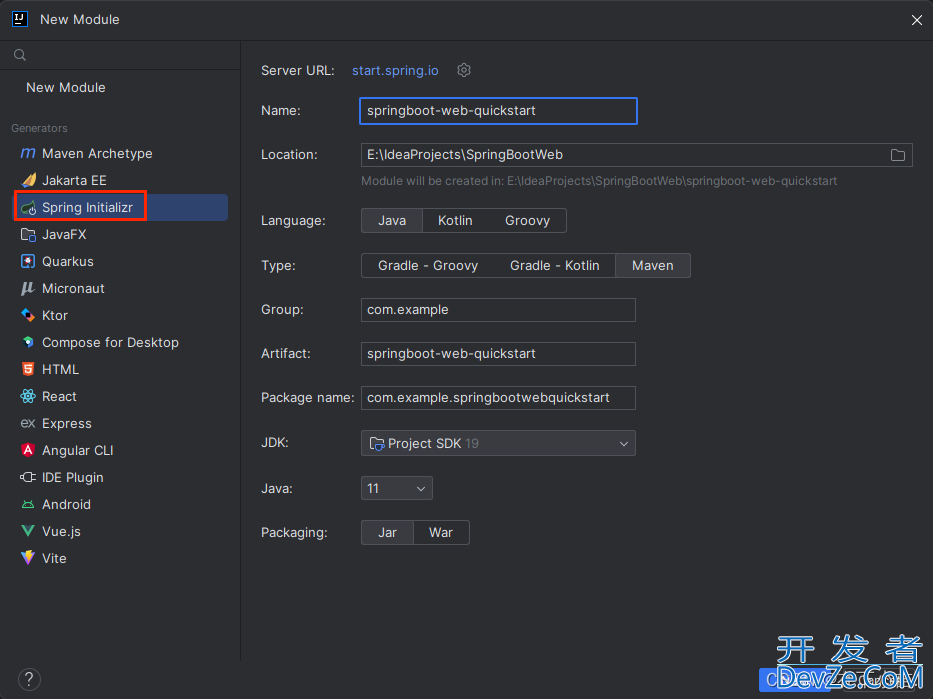The height and width of the screenshot is (699, 933).
Task: Choose Gradle - Kotlin build type
Action: [555, 266]
